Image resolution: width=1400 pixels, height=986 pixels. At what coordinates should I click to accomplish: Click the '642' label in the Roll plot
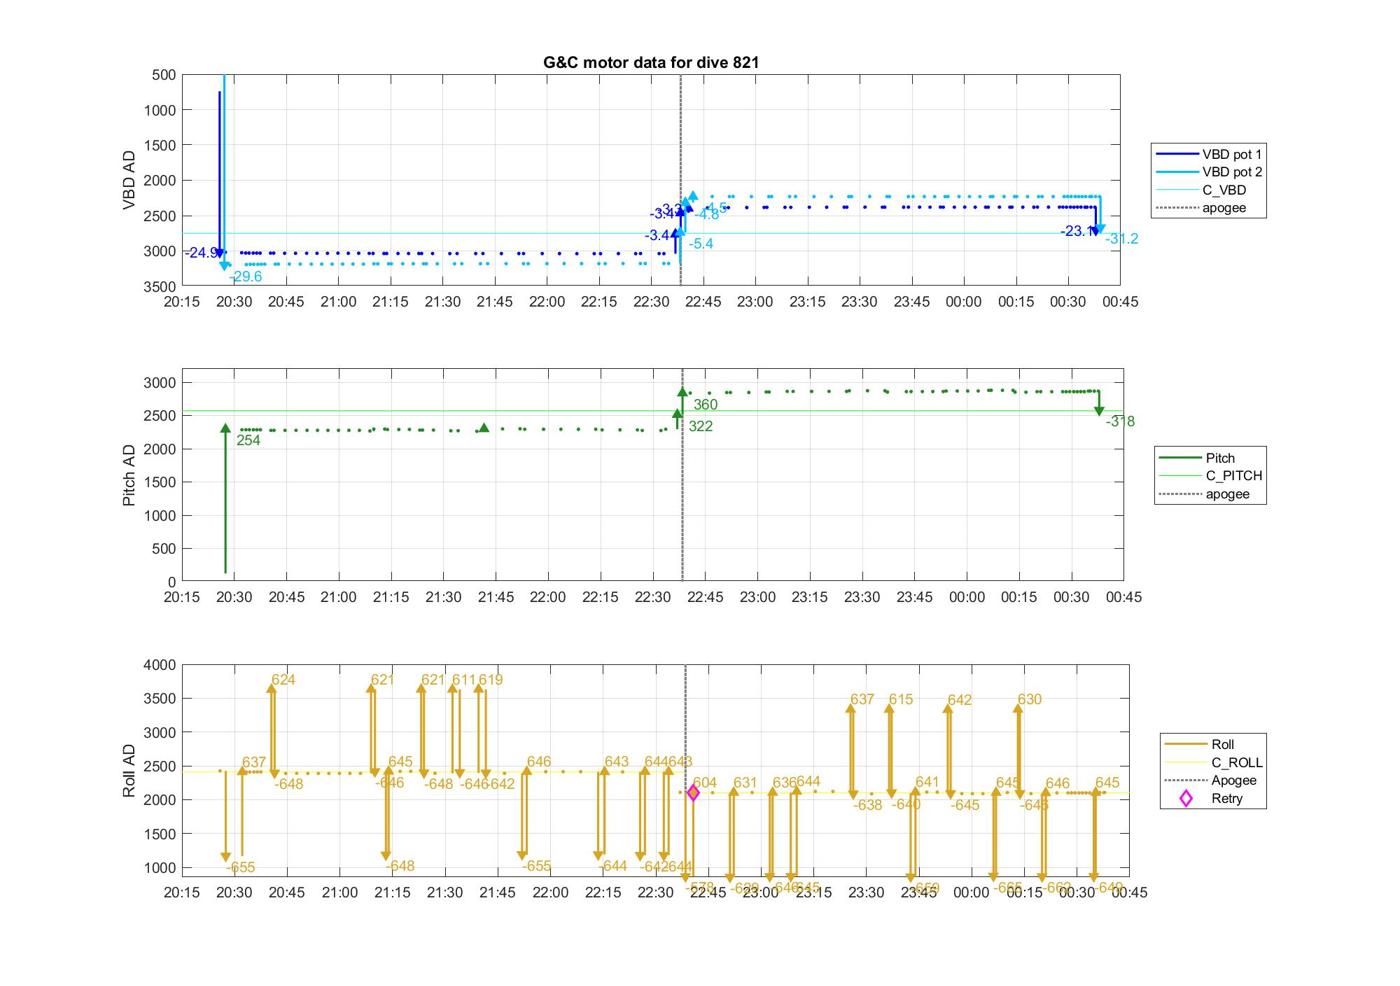click(x=960, y=700)
